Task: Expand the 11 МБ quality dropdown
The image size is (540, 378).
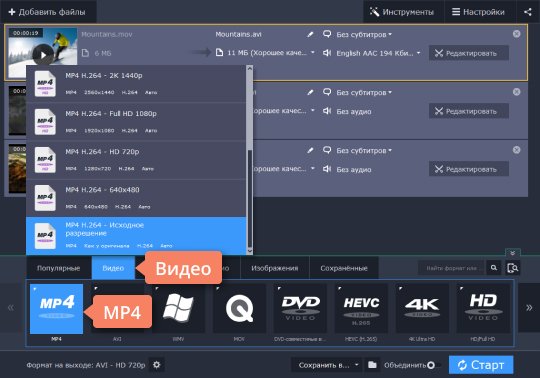Action: tap(313, 52)
